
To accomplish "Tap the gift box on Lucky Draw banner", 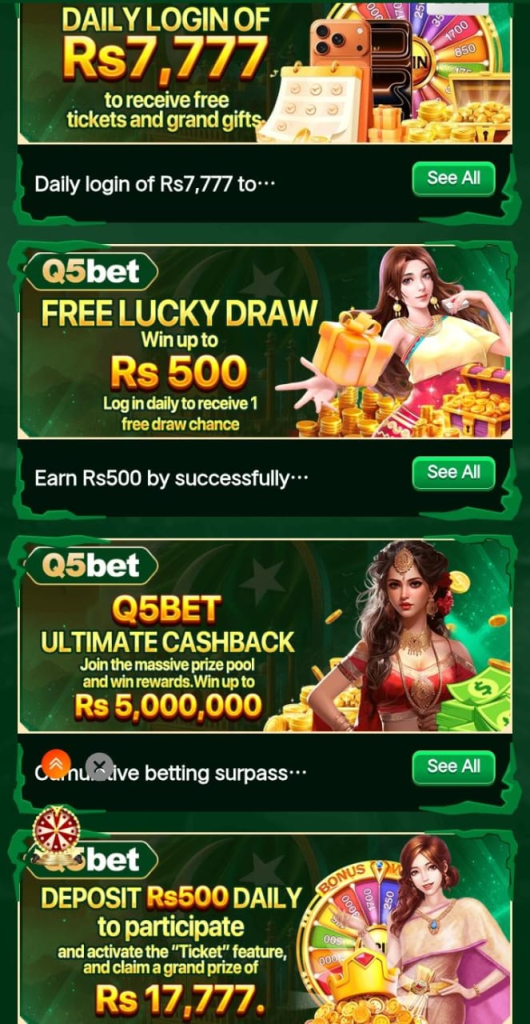I will (x=351, y=350).
